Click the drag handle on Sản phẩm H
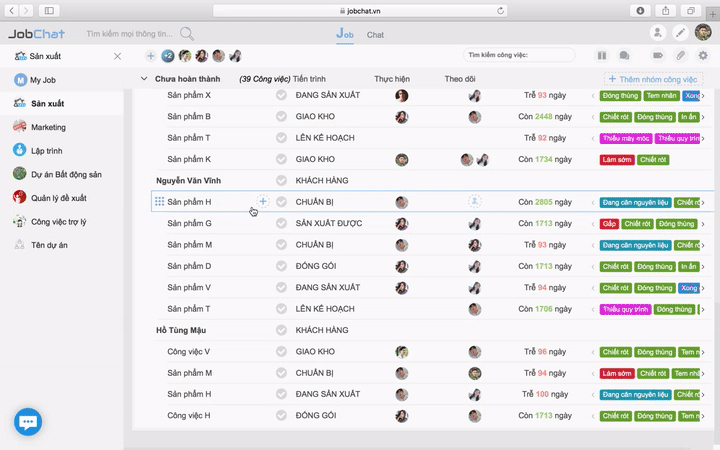This screenshot has width=720, height=450. pyautogui.click(x=159, y=202)
